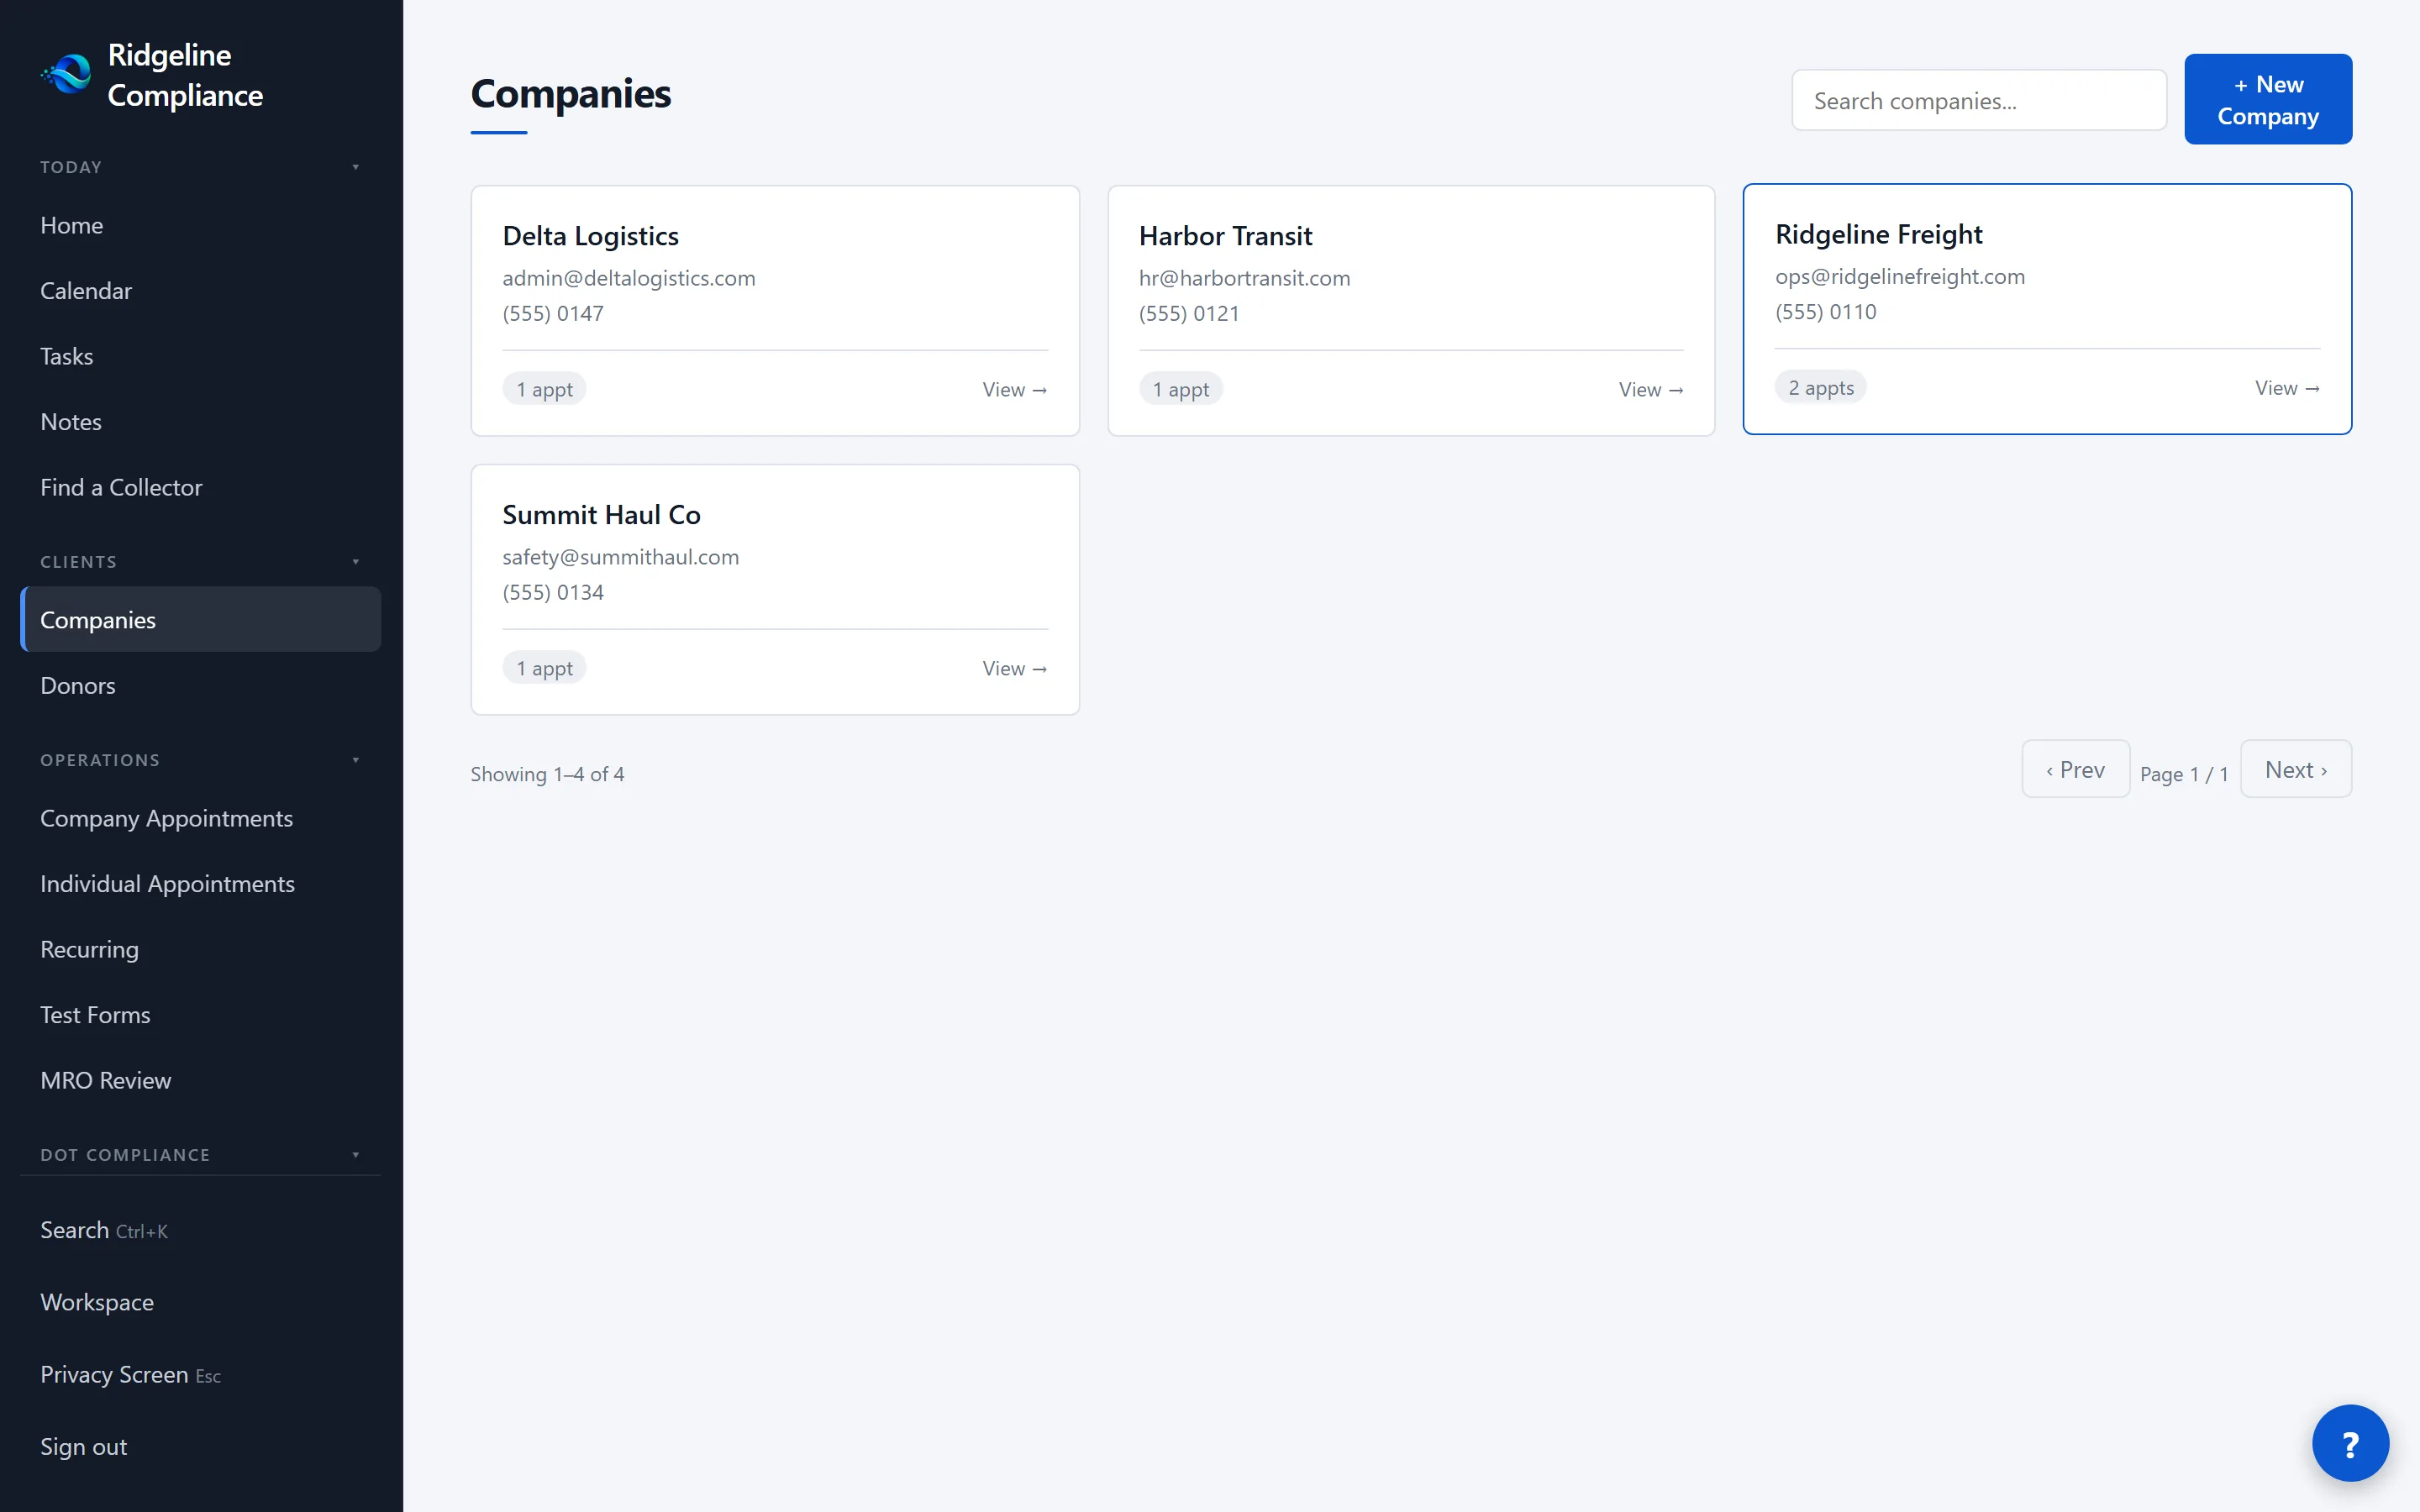Open the Workspace page

[x=200, y=1302]
